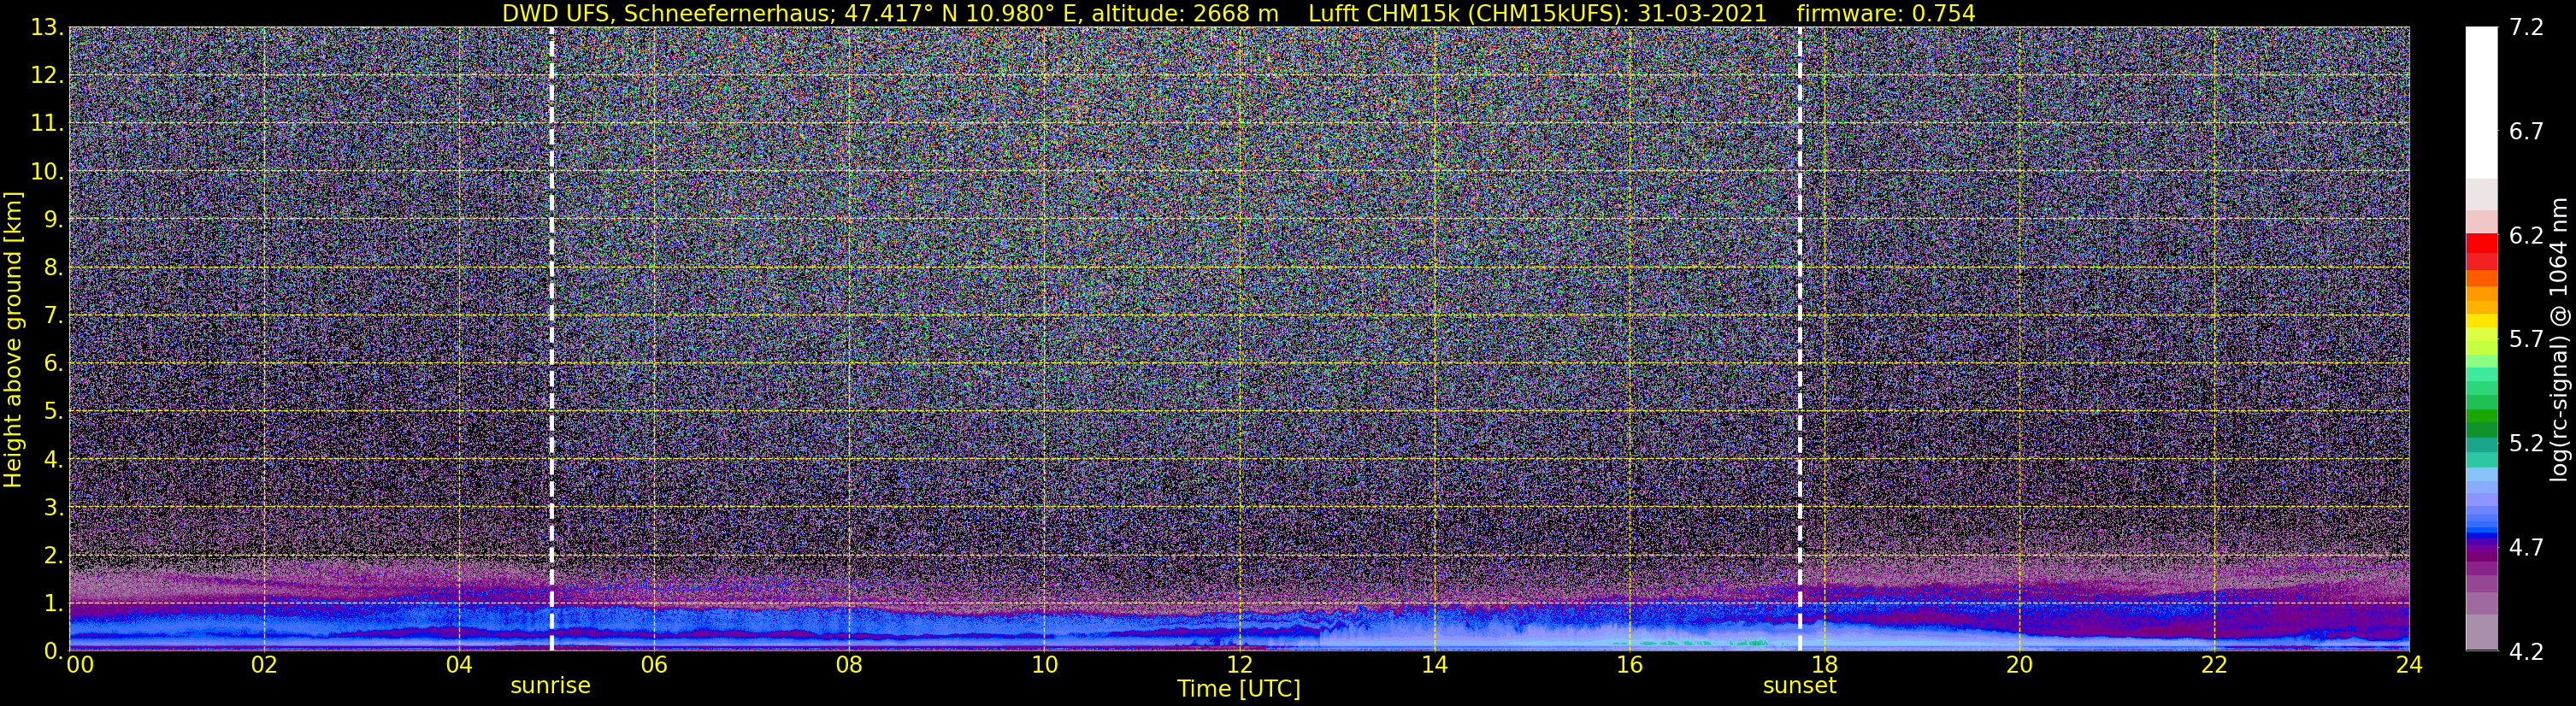2576x706 pixels.
Task: Click time tick label '18'
Action: 1824,665
